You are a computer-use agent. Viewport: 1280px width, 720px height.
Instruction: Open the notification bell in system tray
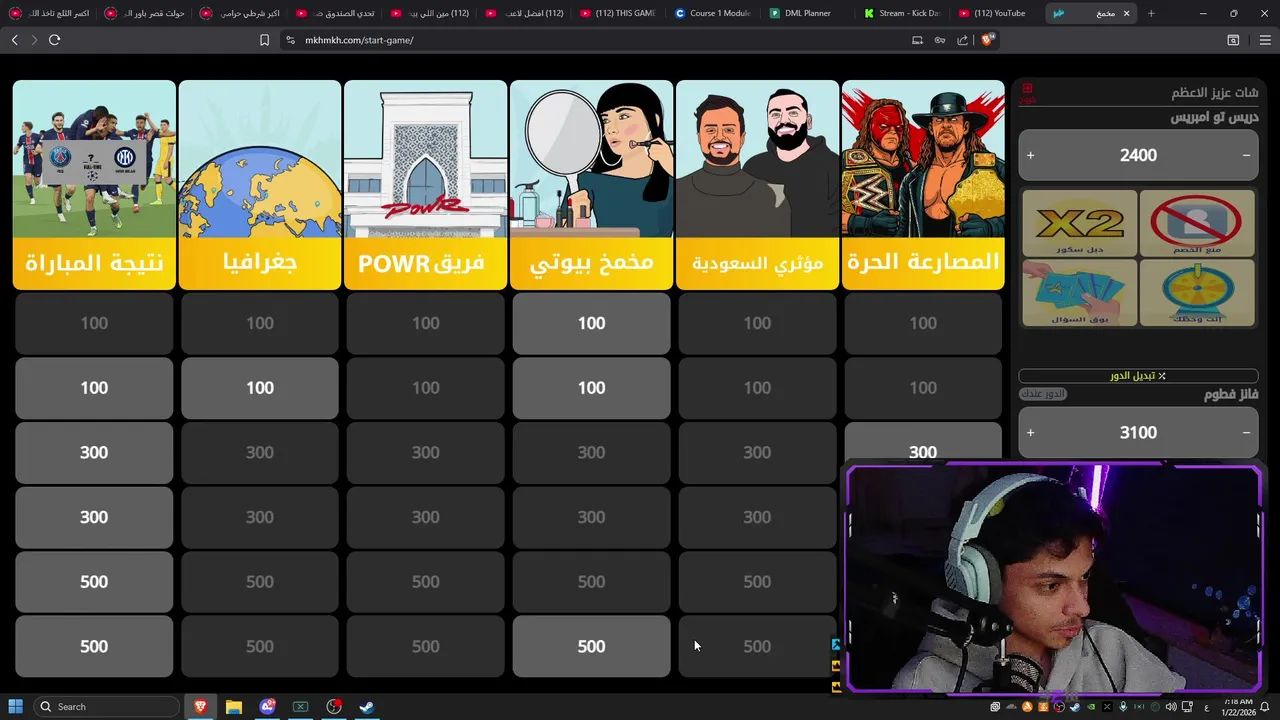tap(1265, 707)
